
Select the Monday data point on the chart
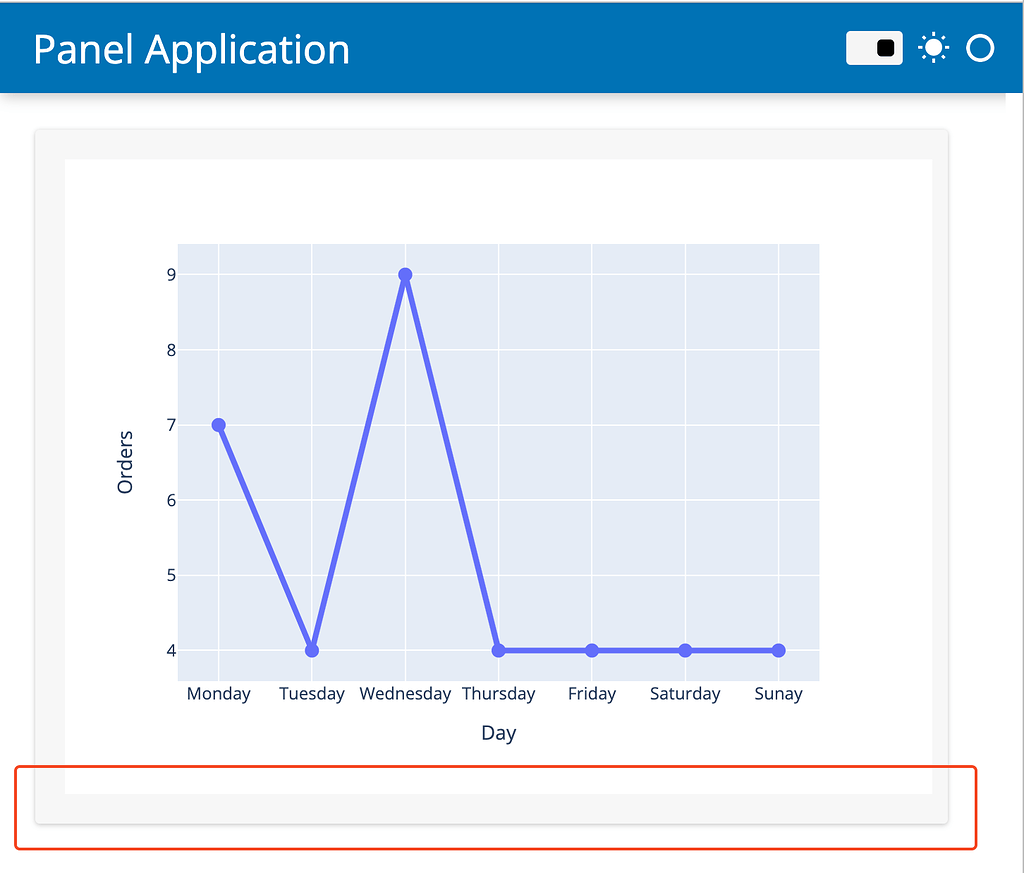[218, 425]
